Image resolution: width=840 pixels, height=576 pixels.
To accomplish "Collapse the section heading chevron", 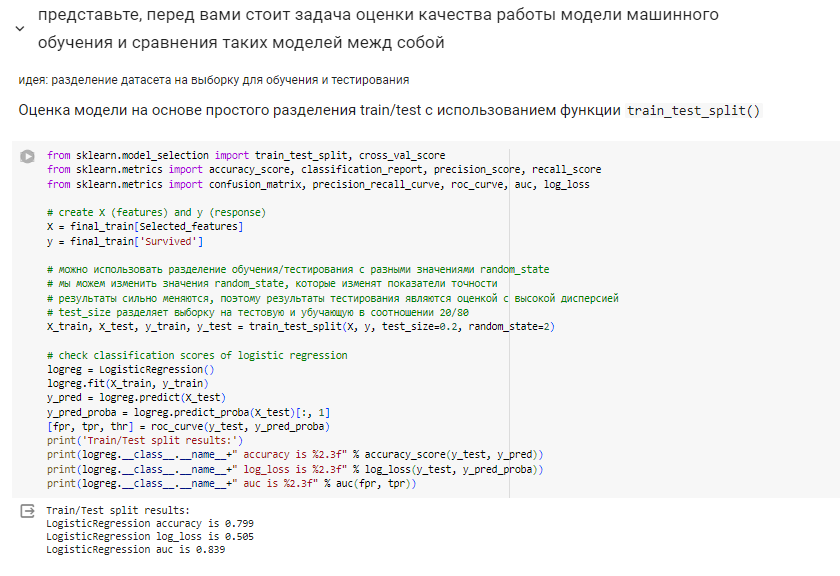I will [20, 28].
